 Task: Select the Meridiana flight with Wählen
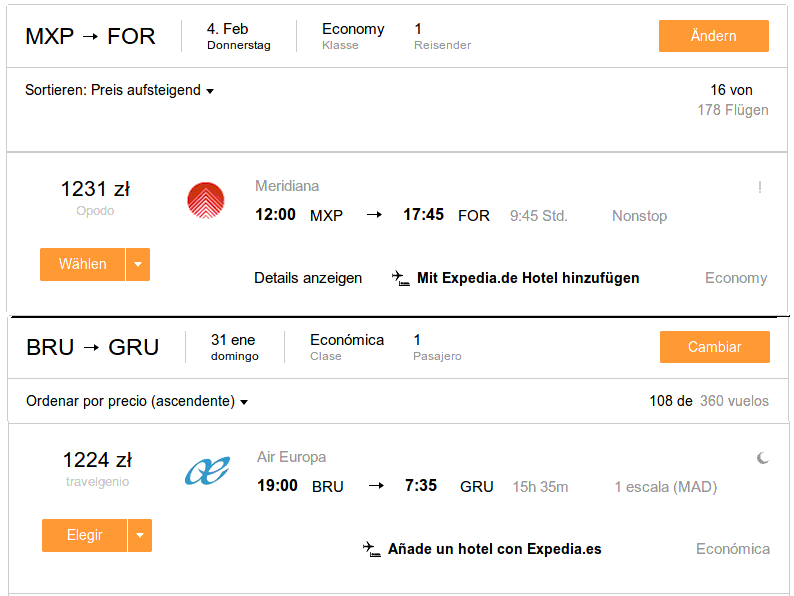[x=83, y=264]
